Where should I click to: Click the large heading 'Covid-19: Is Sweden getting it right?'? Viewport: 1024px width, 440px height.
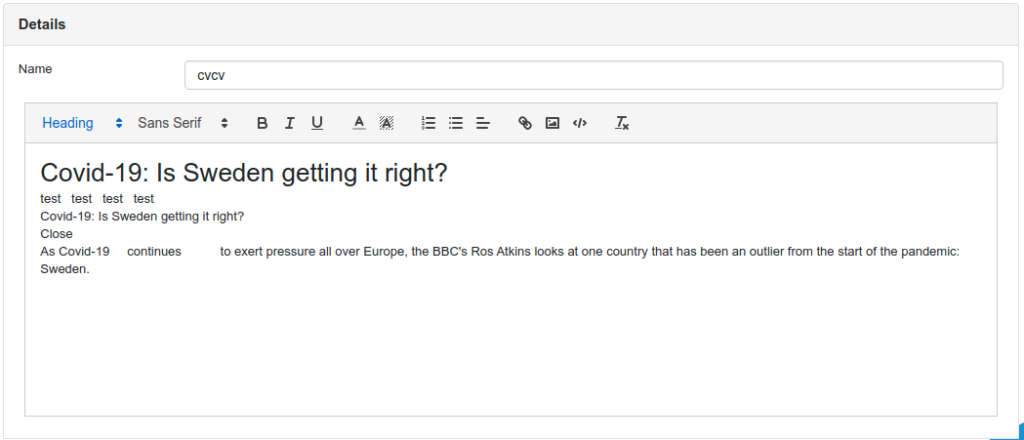pos(244,174)
